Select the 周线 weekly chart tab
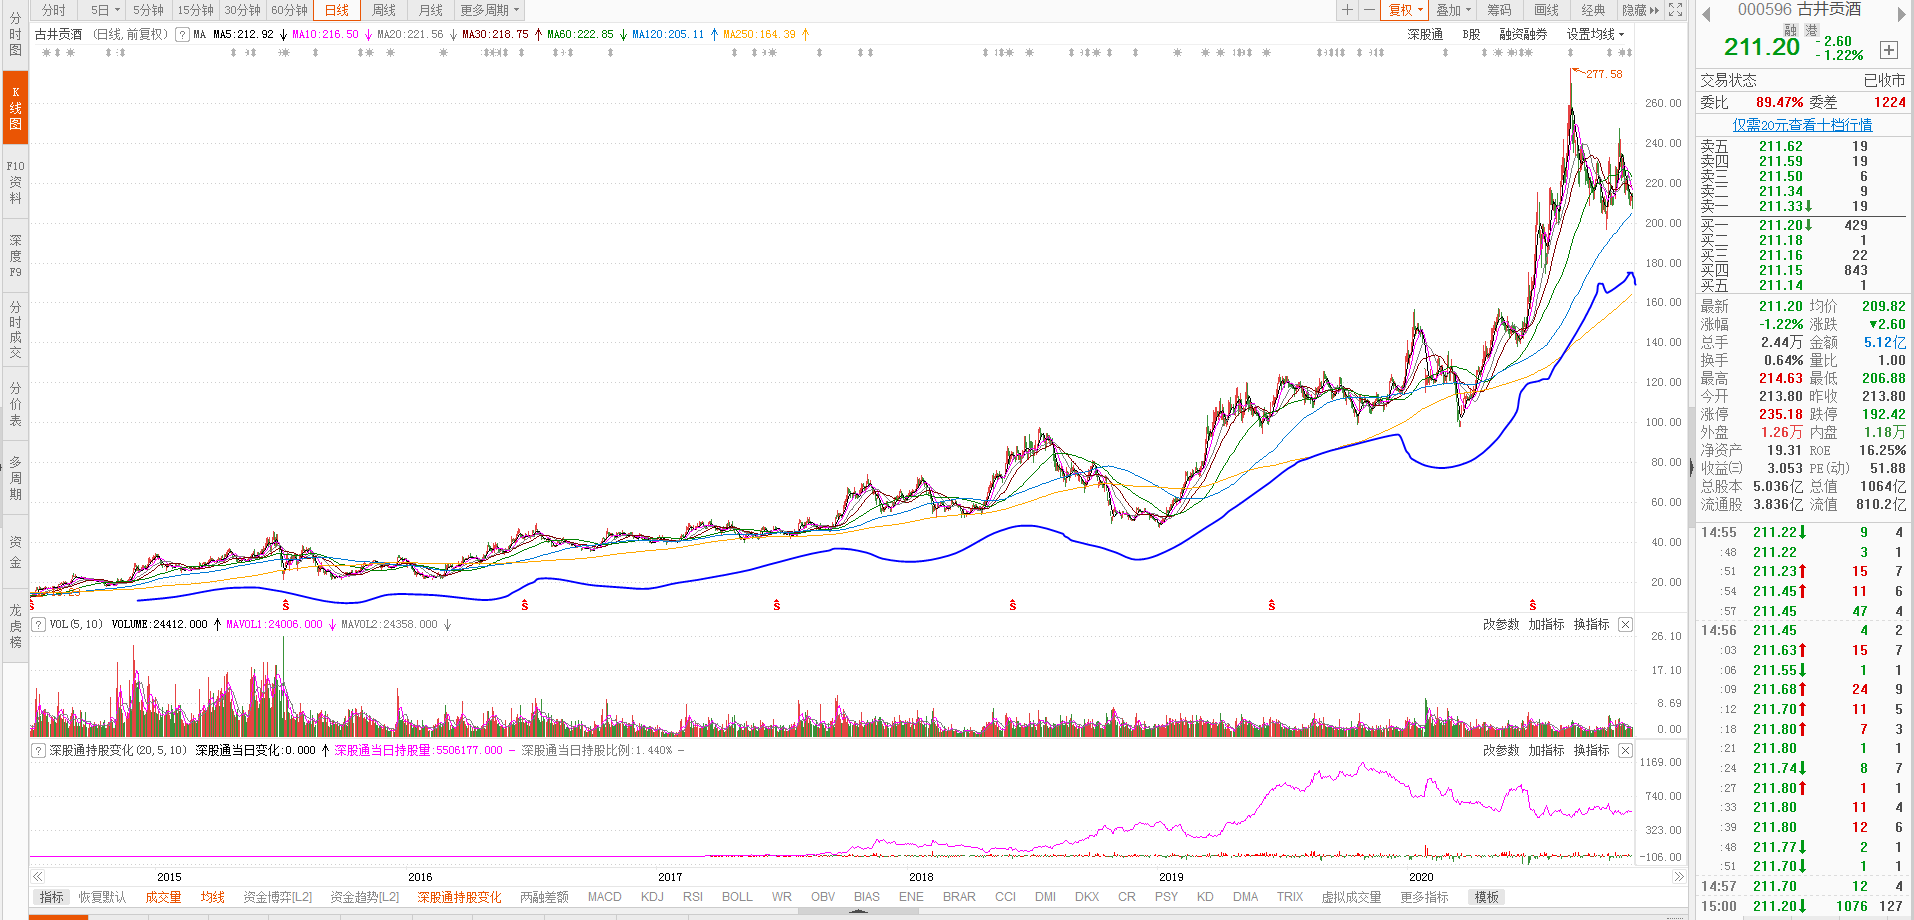Image resolution: width=1914 pixels, height=920 pixels. click(384, 10)
